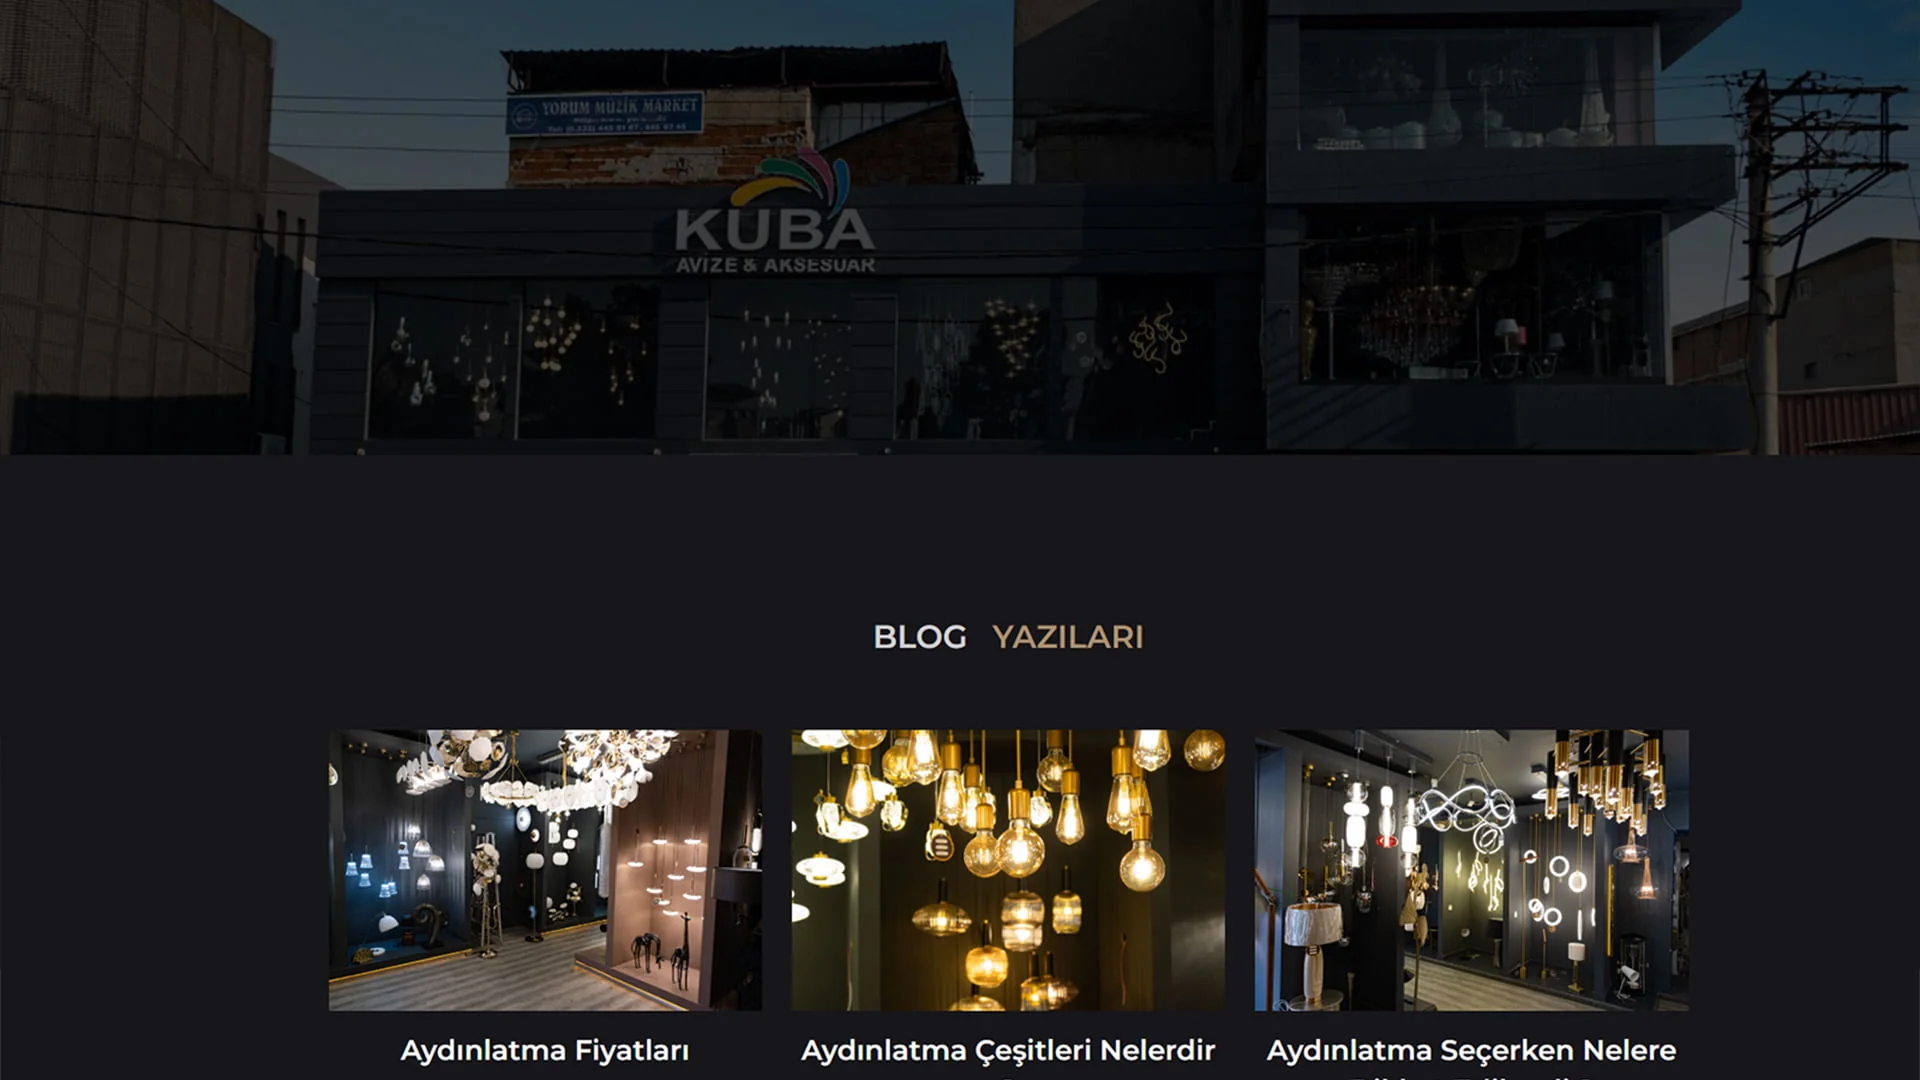This screenshot has width=1920, height=1080.
Task: Click the Aydınlatma Fiyatları title link
Action: pos(545,1050)
